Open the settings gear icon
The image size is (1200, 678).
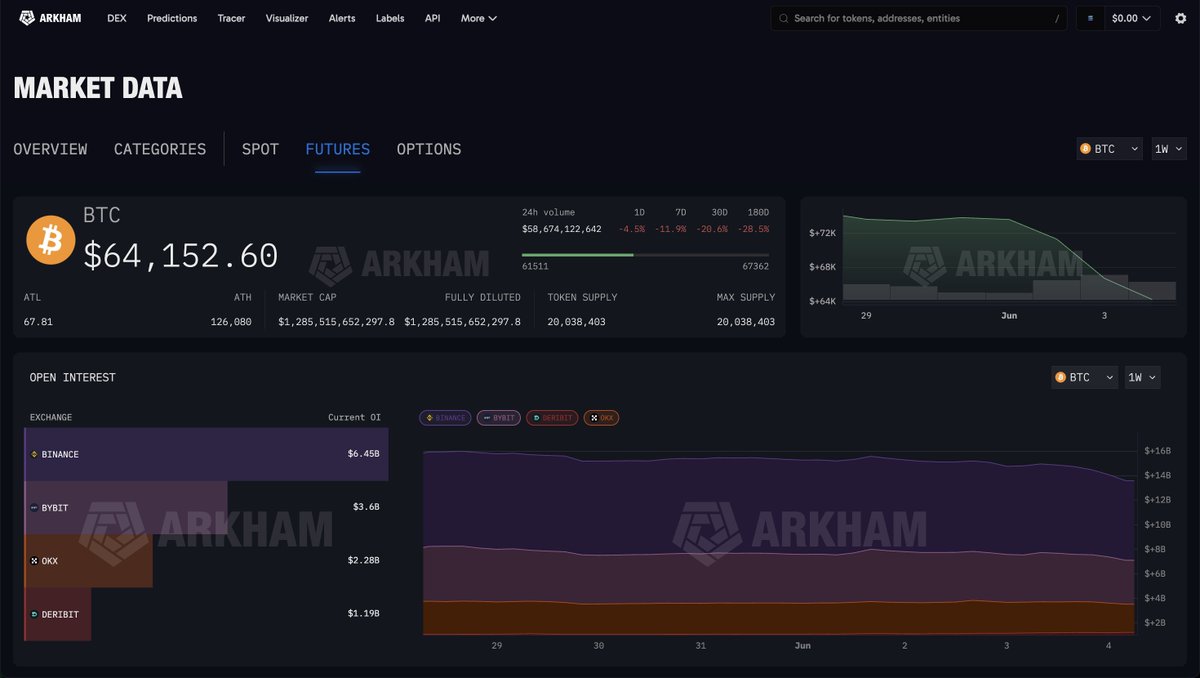(x=1180, y=18)
